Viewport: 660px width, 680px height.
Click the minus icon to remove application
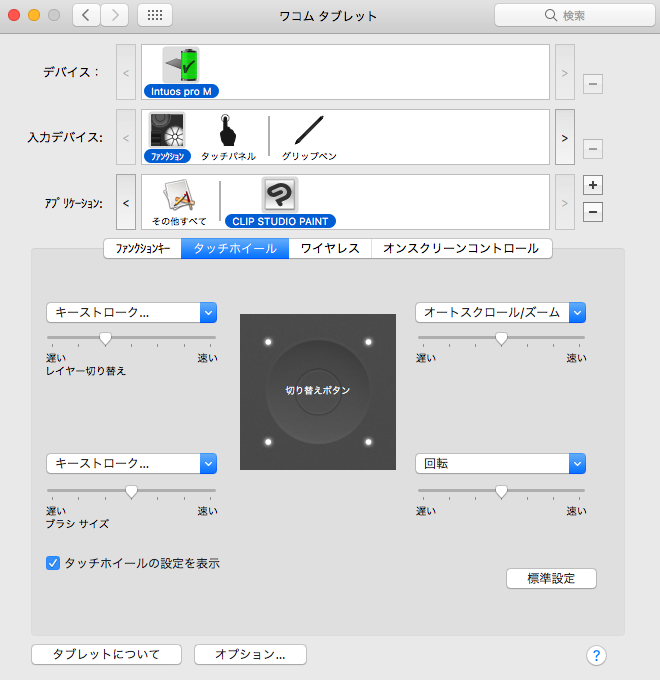point(592,211)
